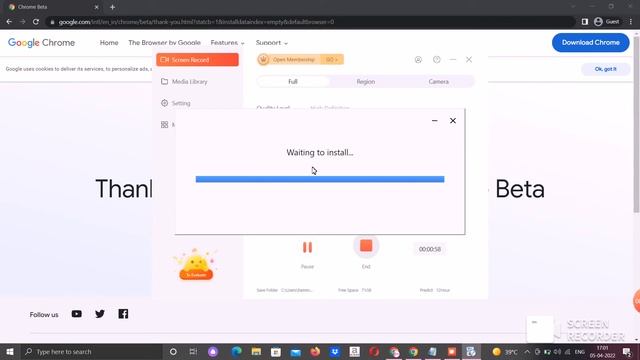Open the taskbar clock showing 17:01
This screenshot has height=360, width=640.
602,351
